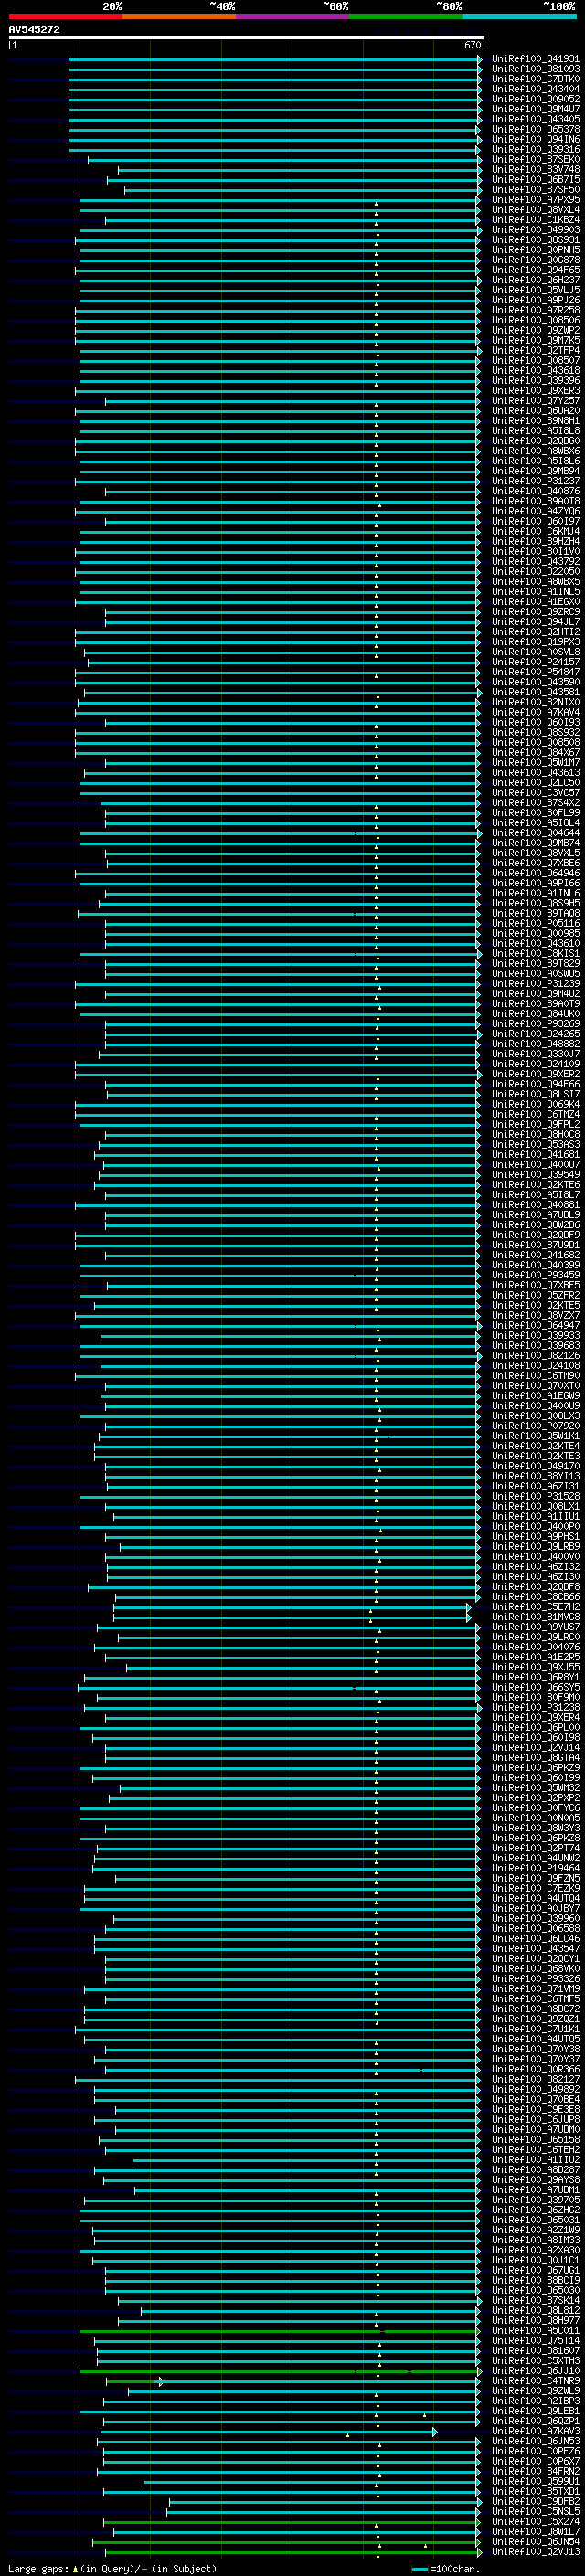Select hit label UniRef100_P93326
The width and height of the screenshot is (585, 2576).
(535, 1979)
